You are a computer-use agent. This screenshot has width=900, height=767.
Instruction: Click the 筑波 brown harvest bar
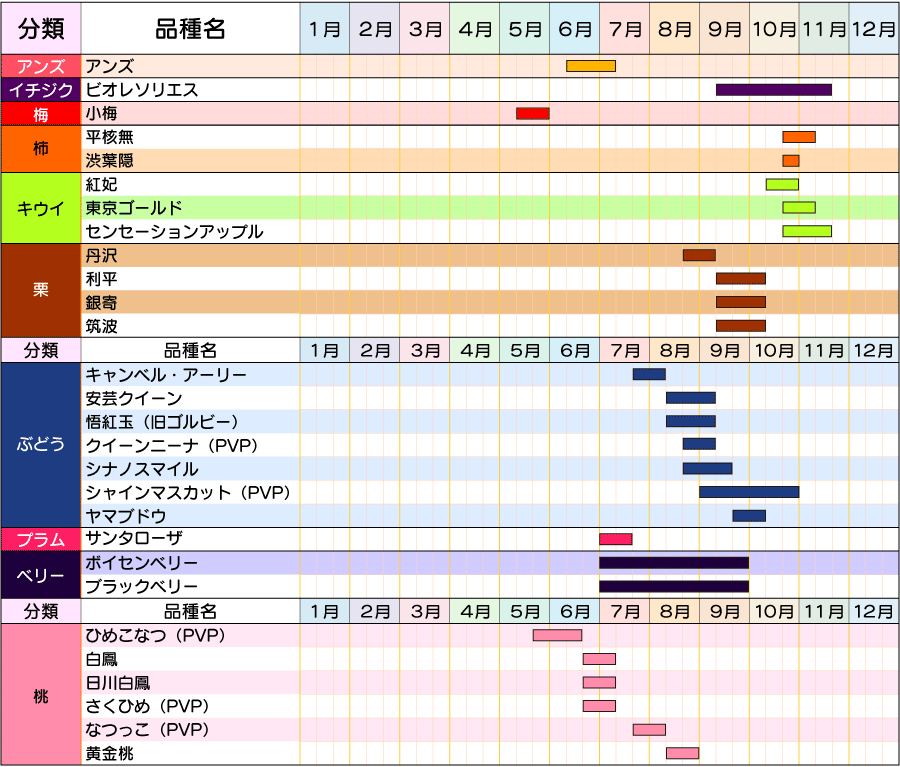tap(740, 326)
